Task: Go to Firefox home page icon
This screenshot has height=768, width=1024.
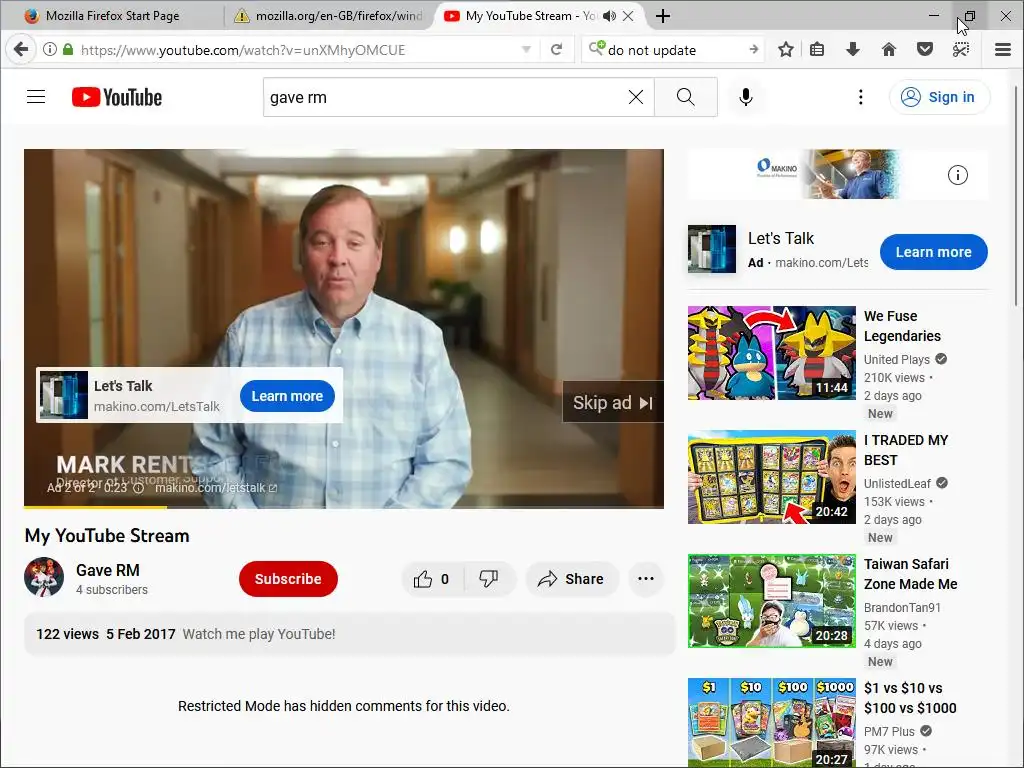Action: pos(889,50)
